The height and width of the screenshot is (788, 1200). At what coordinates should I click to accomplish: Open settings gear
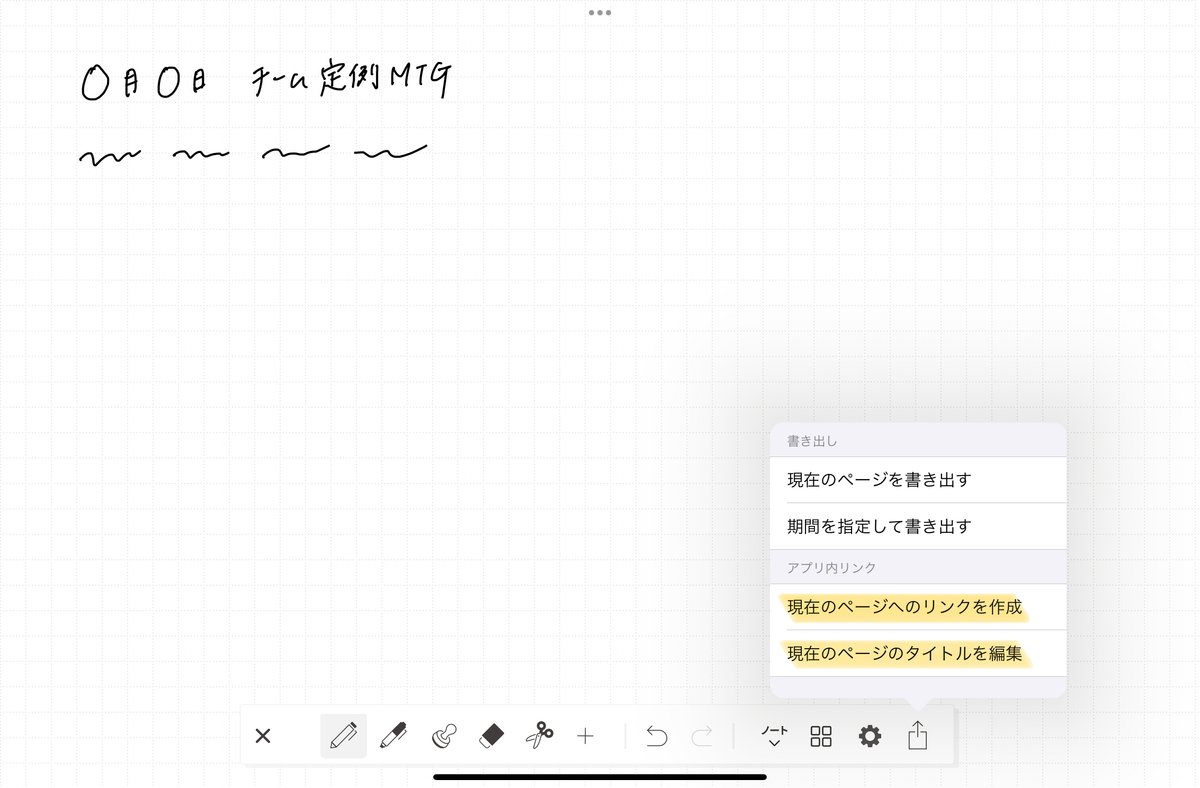[870, 737]
